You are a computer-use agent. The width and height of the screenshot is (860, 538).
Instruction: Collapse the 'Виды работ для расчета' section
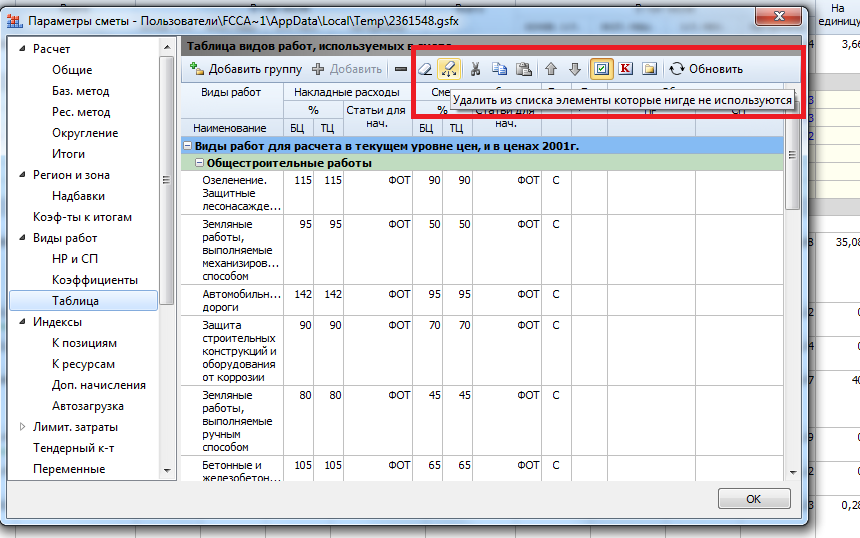188,146
